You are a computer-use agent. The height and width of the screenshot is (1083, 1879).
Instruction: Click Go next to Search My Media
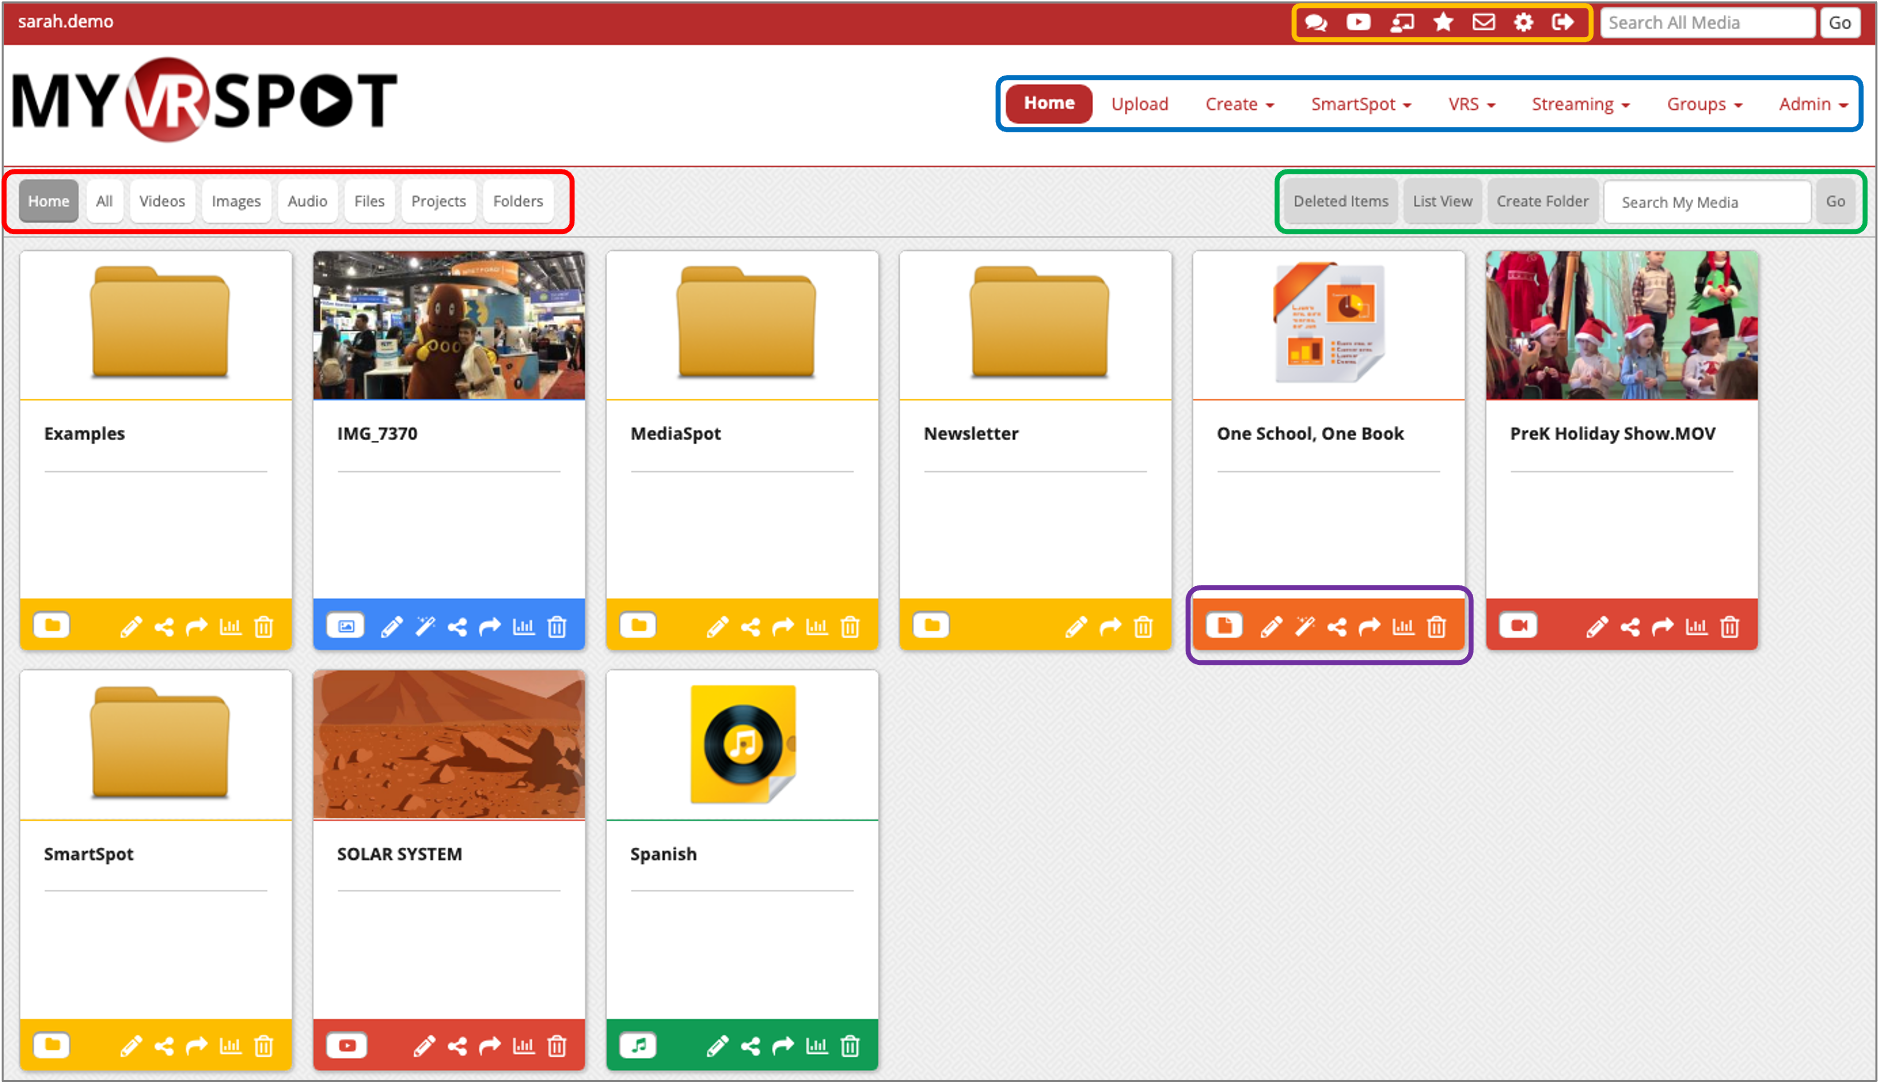pyautogui.click(x=1835, y=201)
